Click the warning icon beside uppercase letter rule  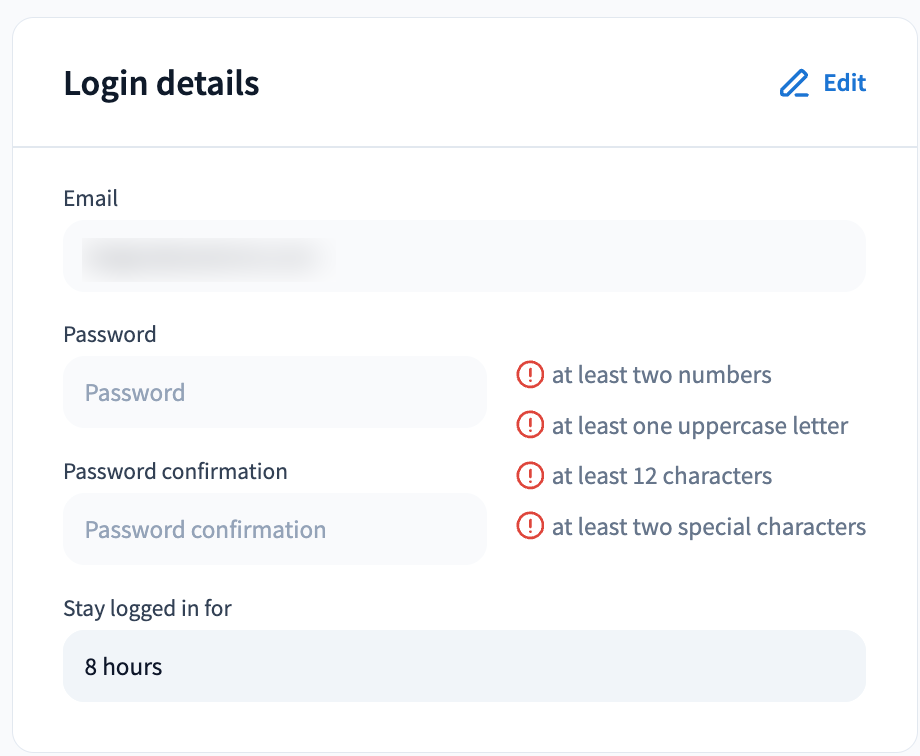pos(530,425)
